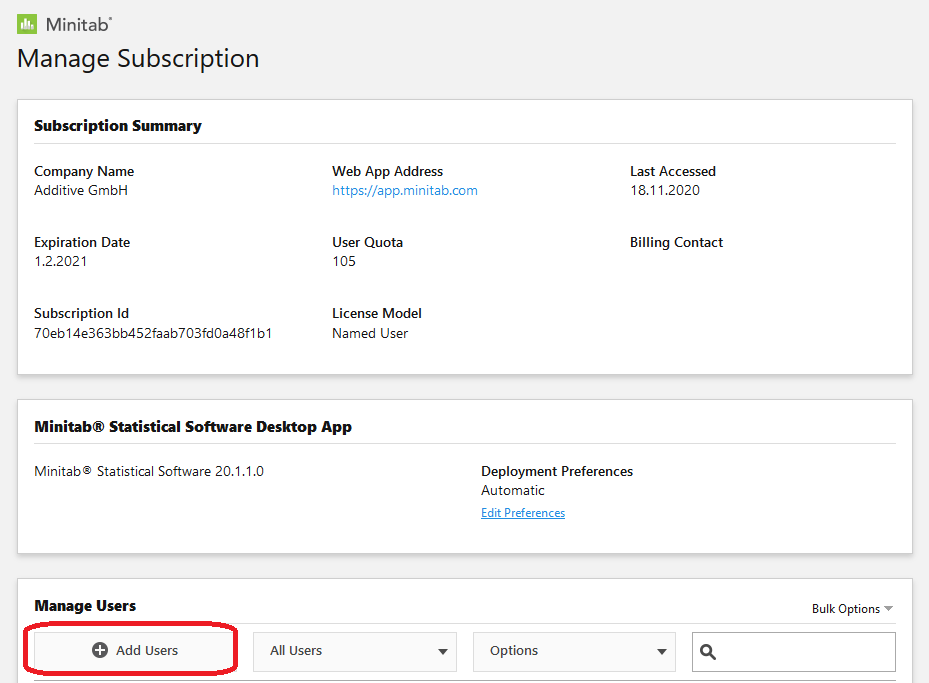
Task: Click the Manage Users section heading
Action: pyautogui.click(x=85, y=605)
